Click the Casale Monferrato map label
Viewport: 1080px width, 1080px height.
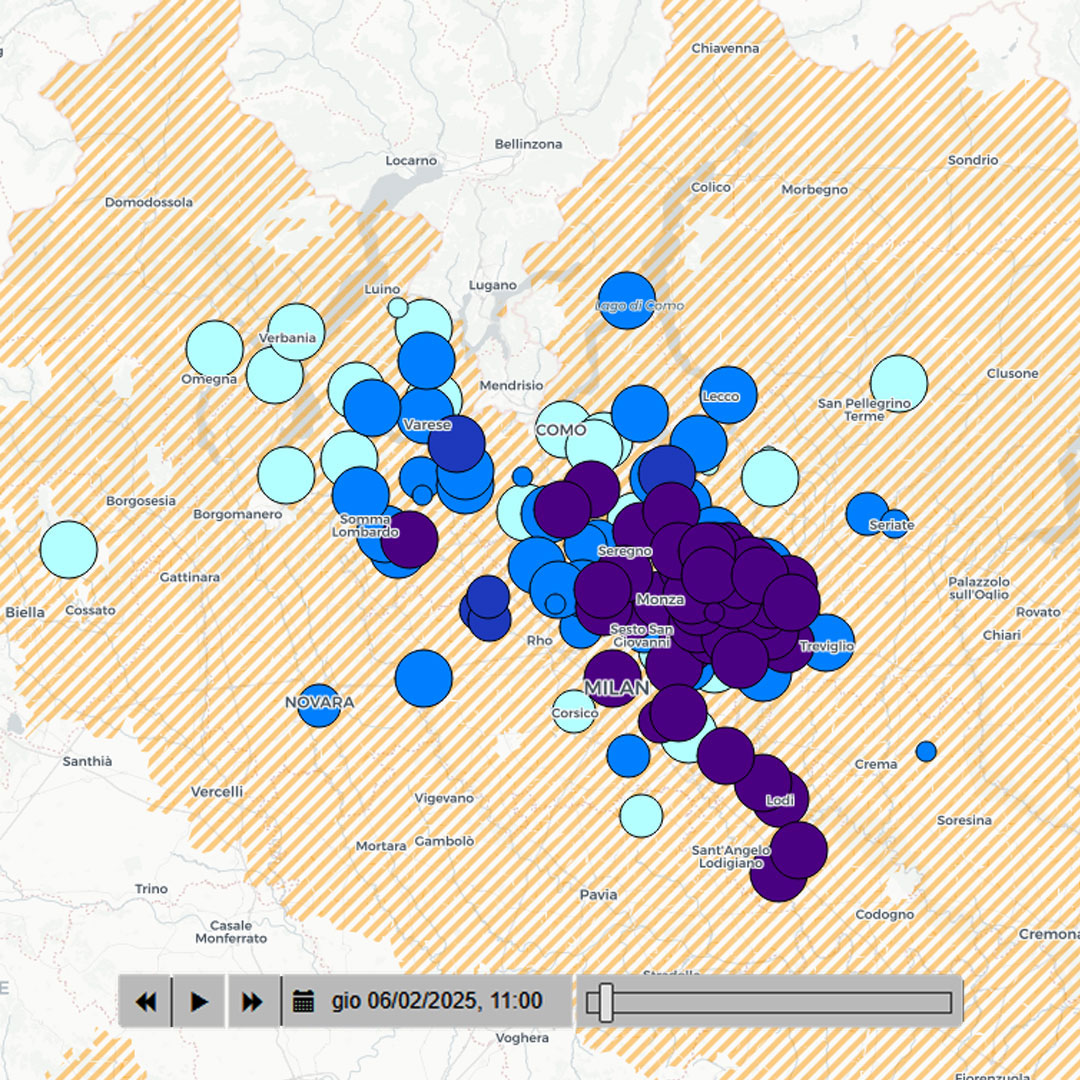coord(231,932)
